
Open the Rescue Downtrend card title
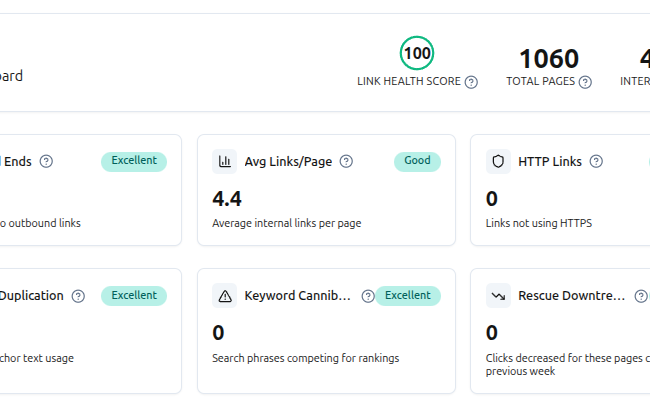point(571,296)
